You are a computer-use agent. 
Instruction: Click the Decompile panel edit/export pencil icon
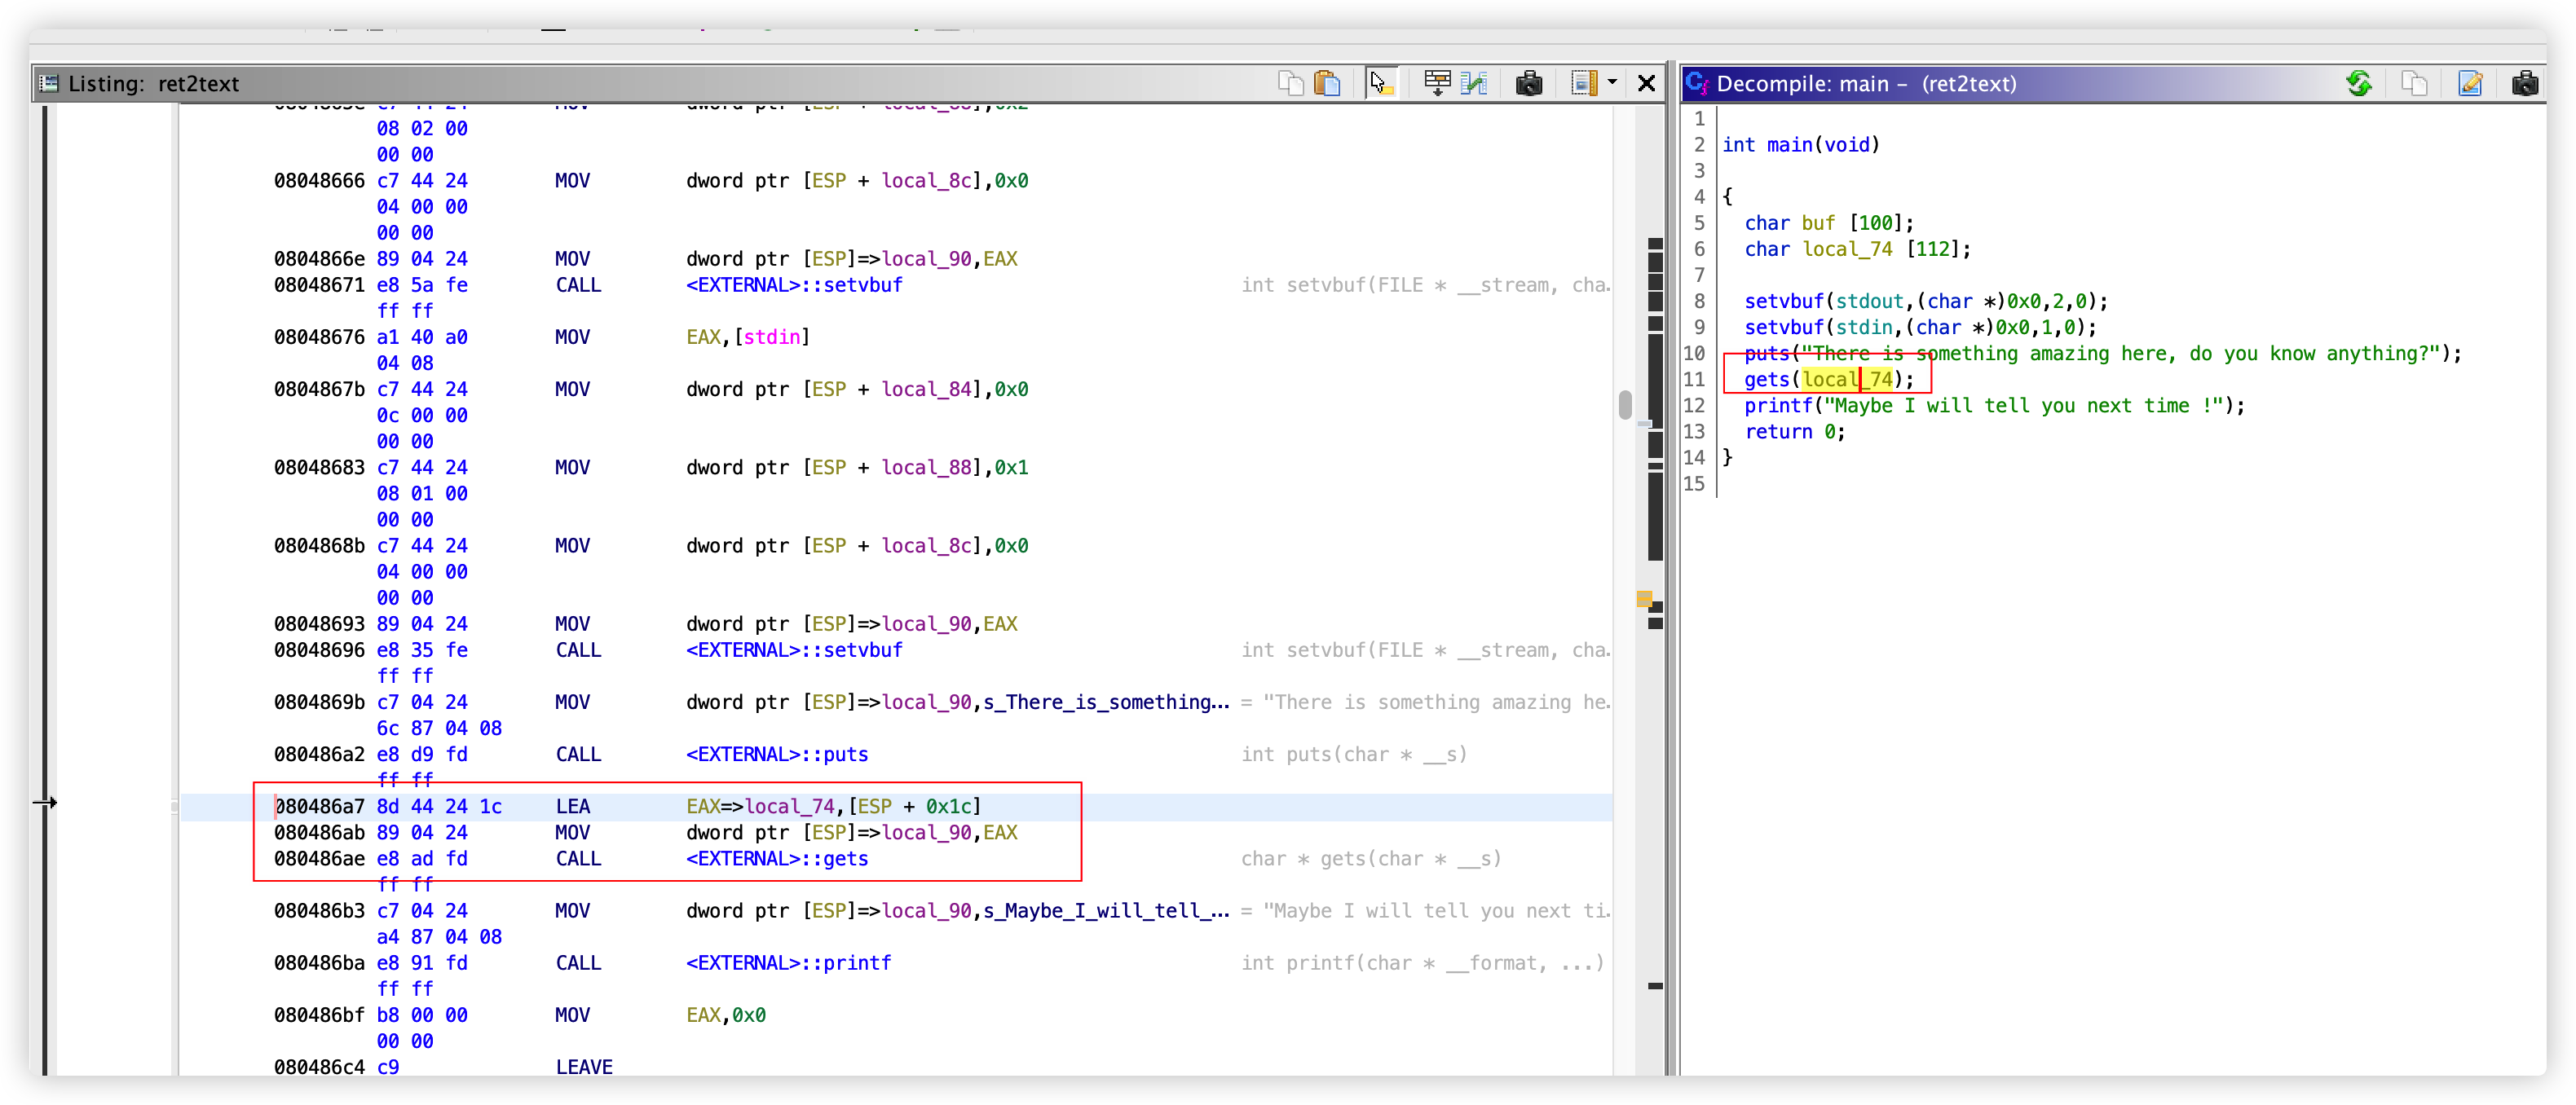(x=2469, y=83)
